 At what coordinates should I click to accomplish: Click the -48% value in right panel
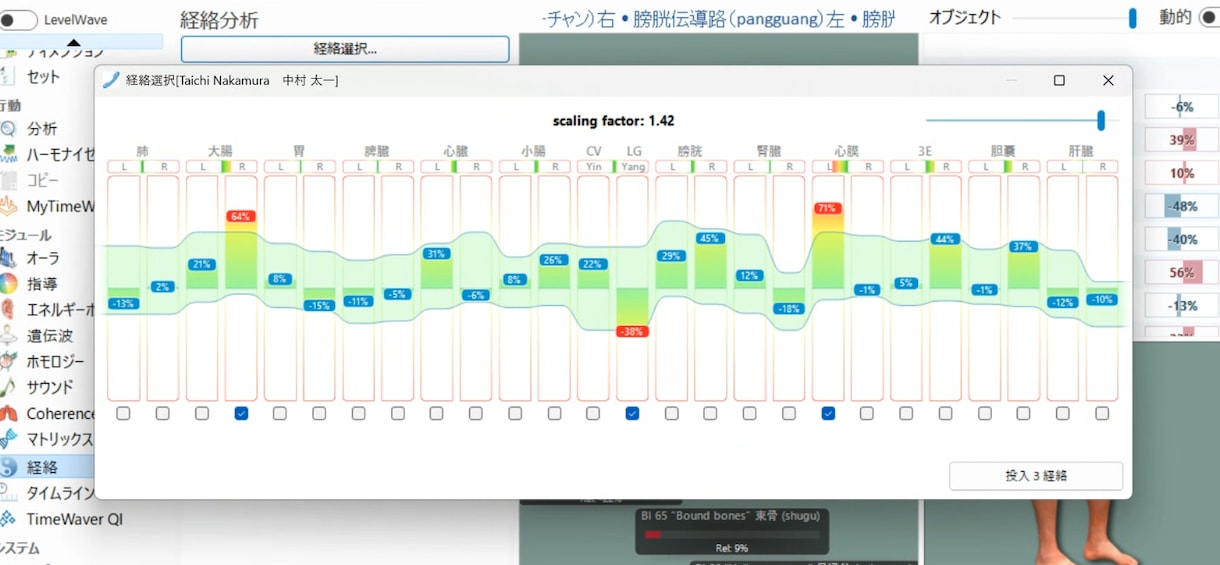pyautogui.click(x=1183, y=206)
